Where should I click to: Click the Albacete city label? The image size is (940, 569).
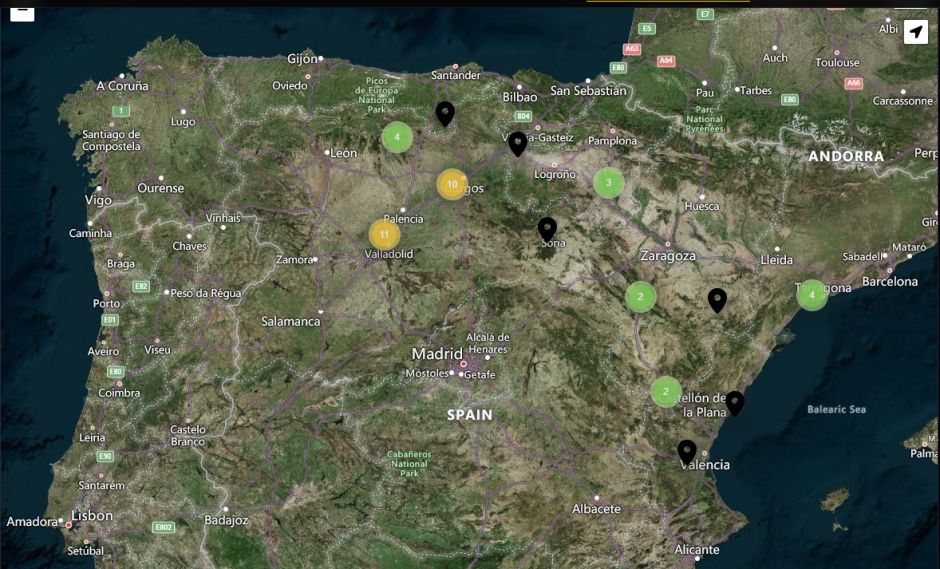pyautogui.click(x=596, y=509)
